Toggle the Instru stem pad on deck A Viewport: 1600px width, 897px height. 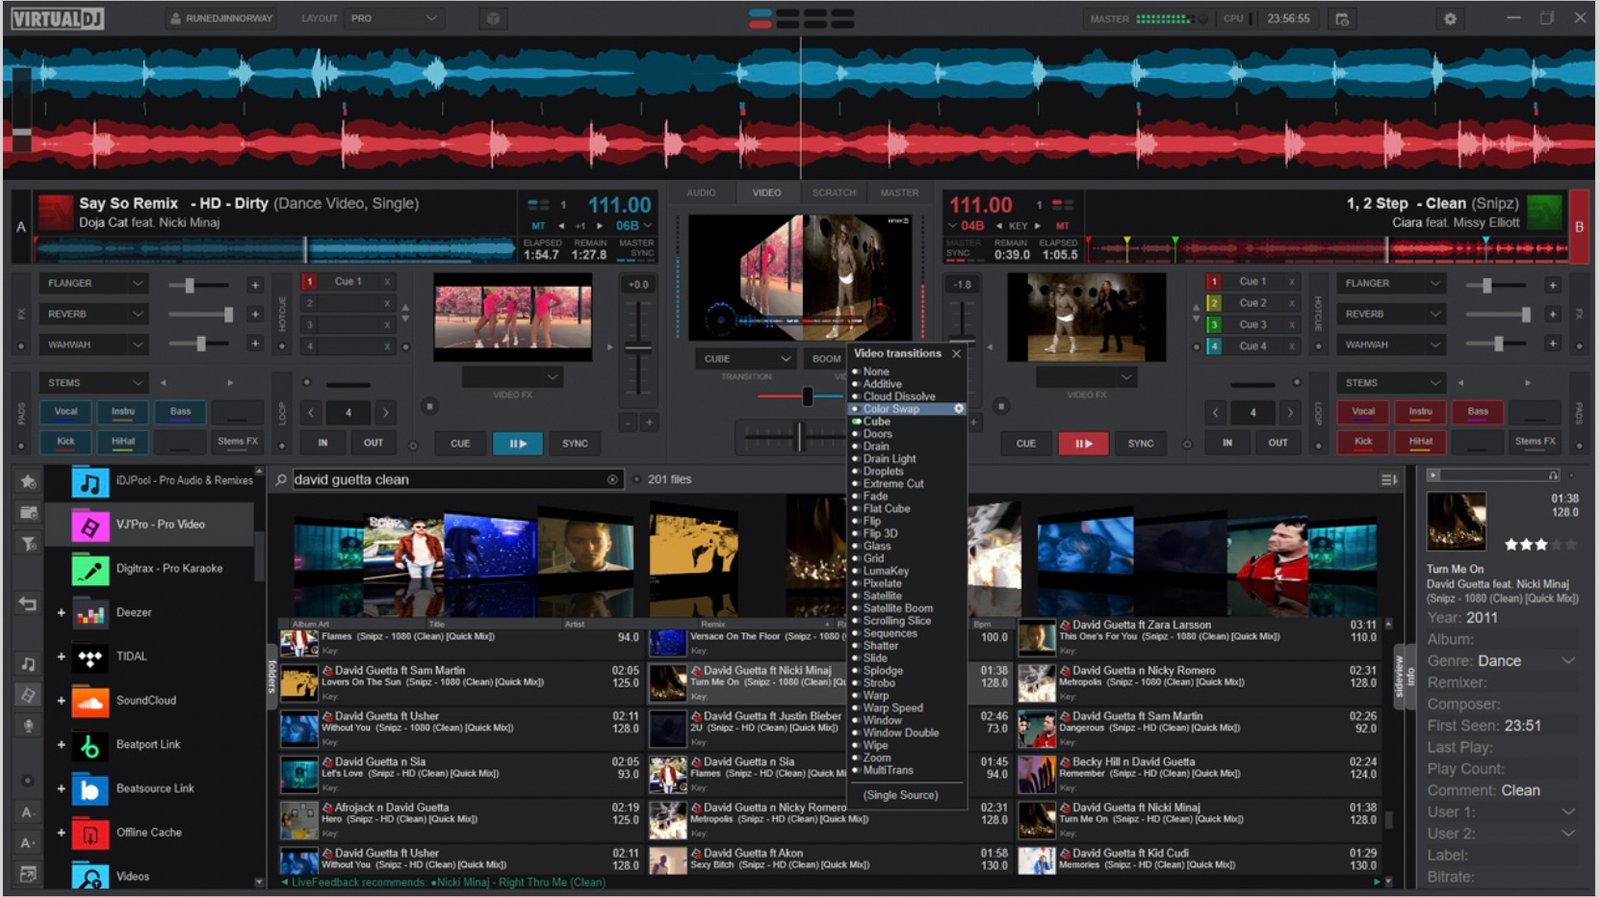(123, 412)
